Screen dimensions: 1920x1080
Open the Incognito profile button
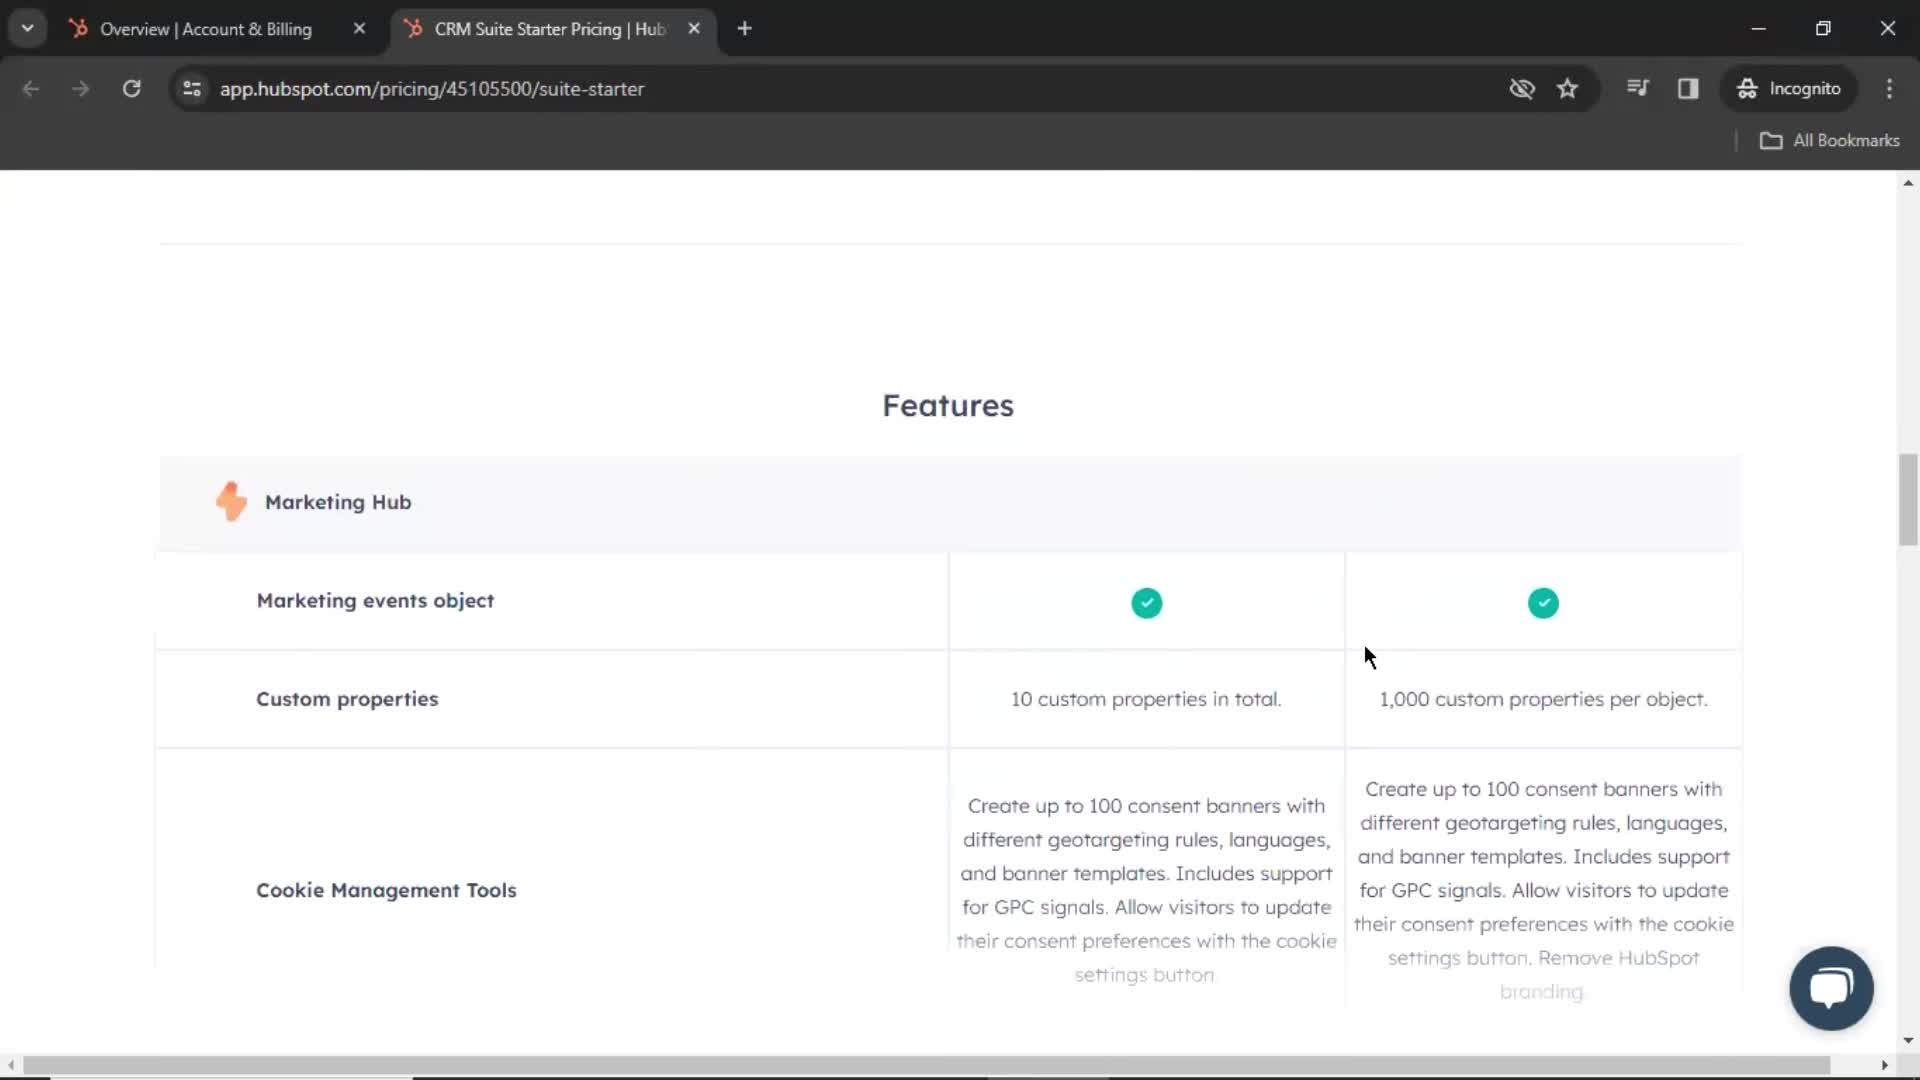1790,89
